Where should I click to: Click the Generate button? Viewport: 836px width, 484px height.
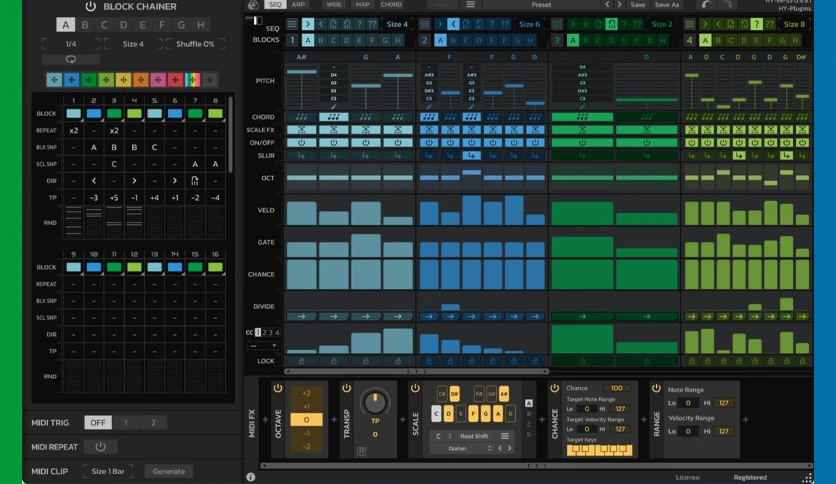click(168, 471)
